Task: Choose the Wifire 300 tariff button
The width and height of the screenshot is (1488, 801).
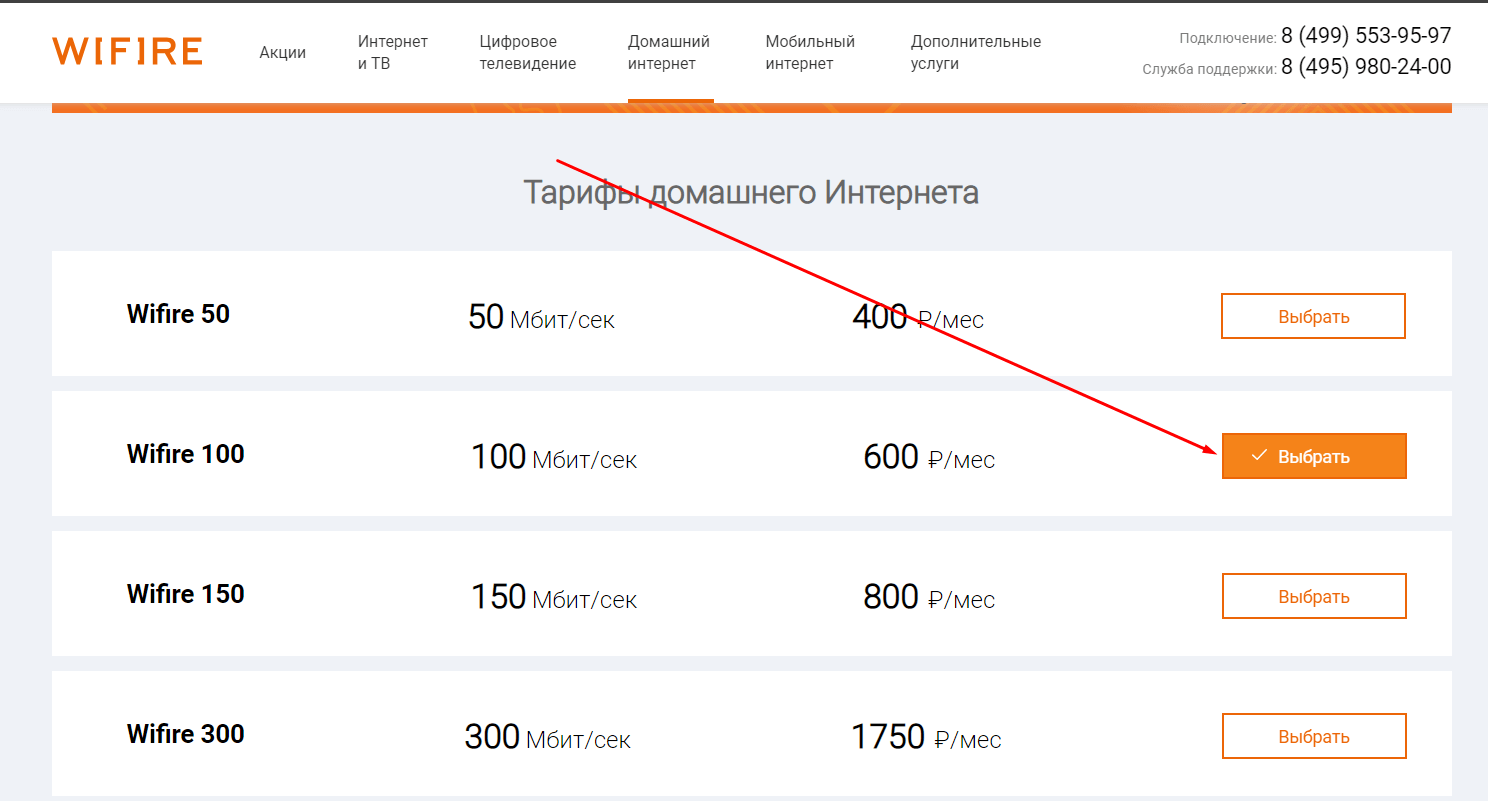Action: (x=1314, y=736)
